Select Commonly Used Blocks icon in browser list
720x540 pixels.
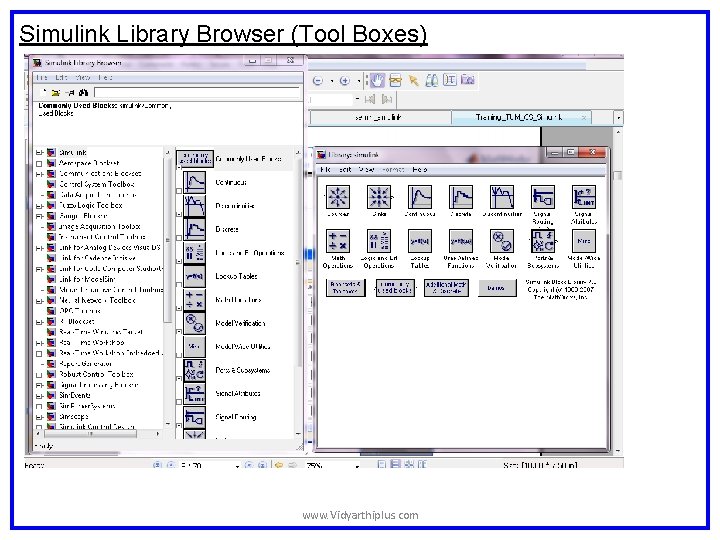195,158
